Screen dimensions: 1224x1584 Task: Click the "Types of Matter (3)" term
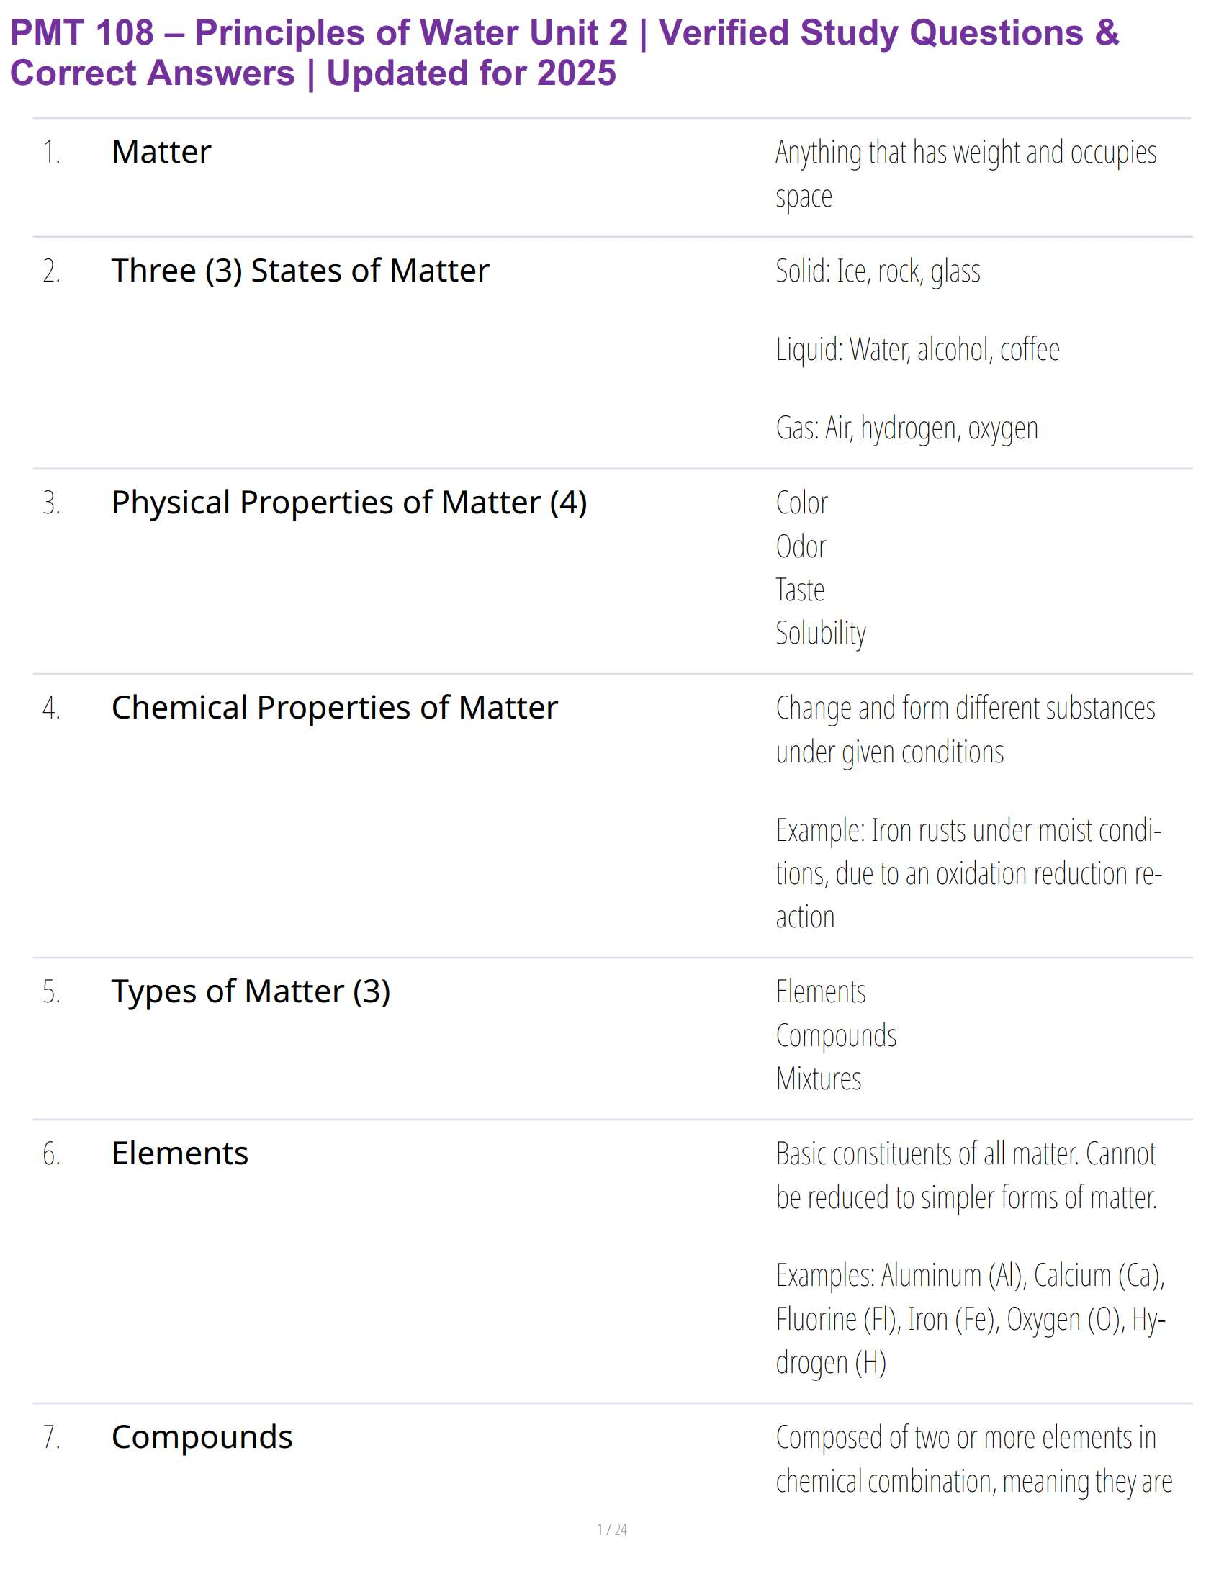[x=250, y=991]
